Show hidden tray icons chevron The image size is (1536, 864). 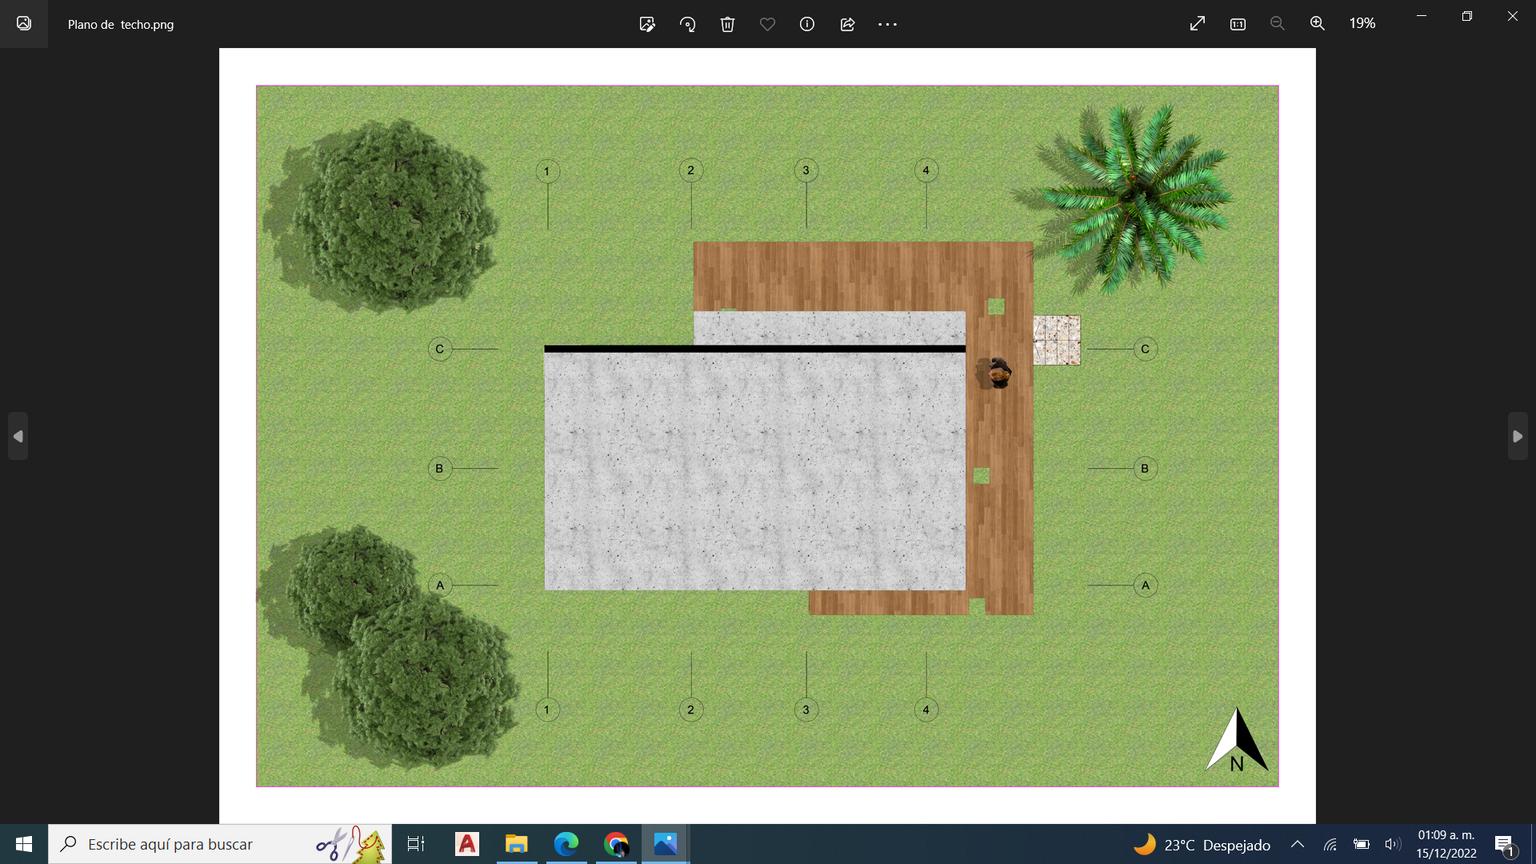click(1297, 845)
